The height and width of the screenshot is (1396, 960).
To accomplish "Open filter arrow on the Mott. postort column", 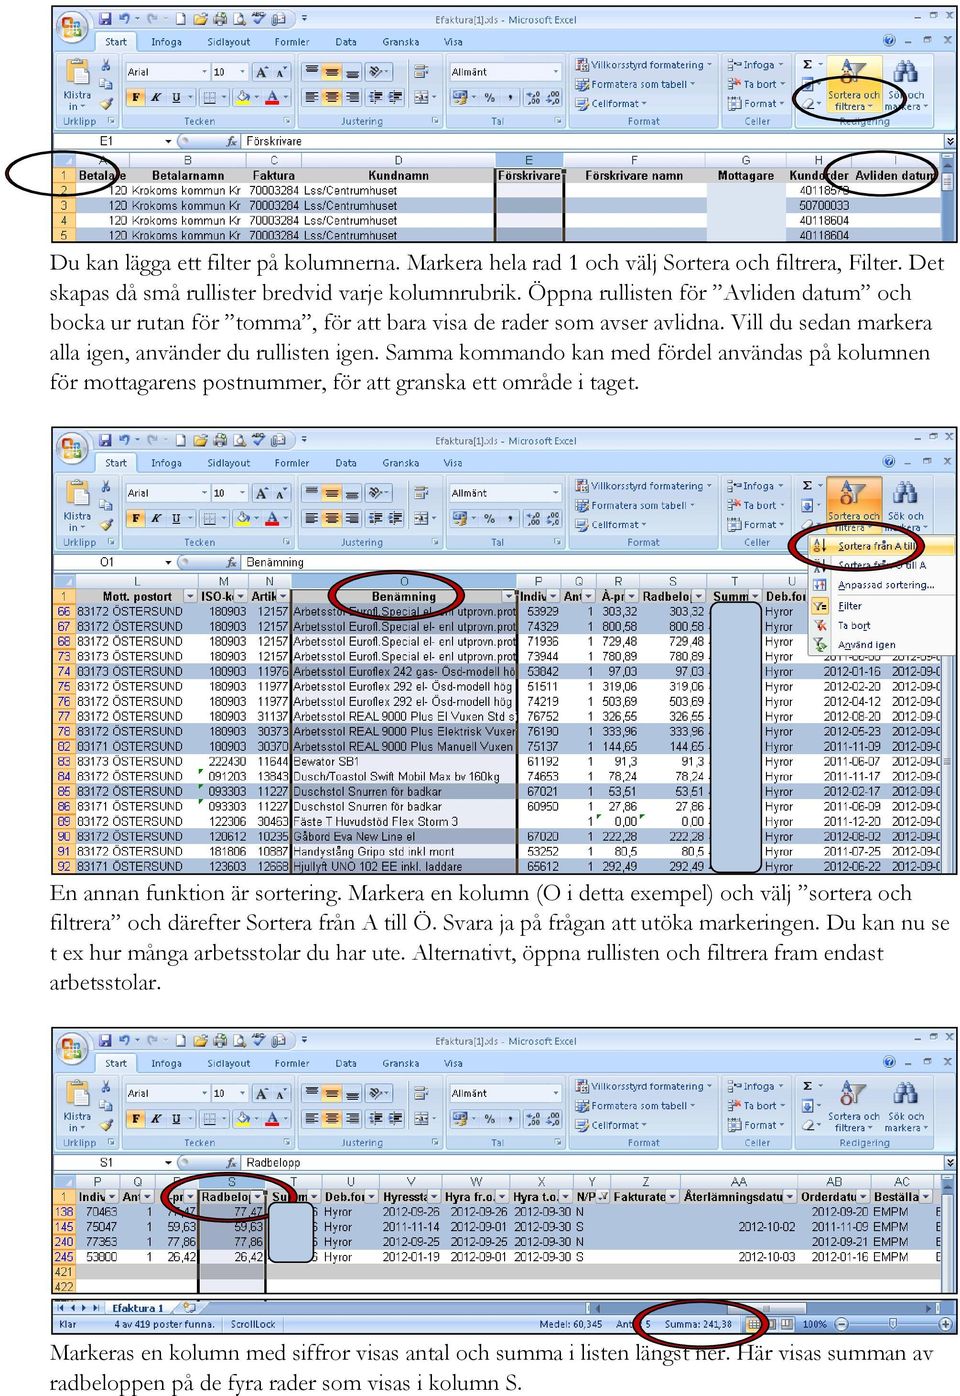I will pos(190,596).
